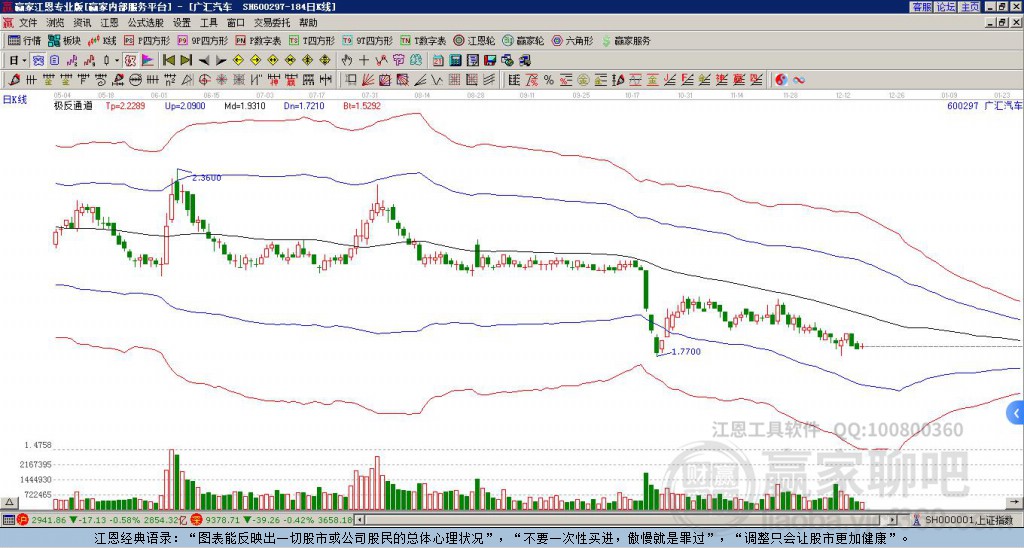
Task: Click the 2941.86 Shanghai index status value
Action: (x=48, y=520)
